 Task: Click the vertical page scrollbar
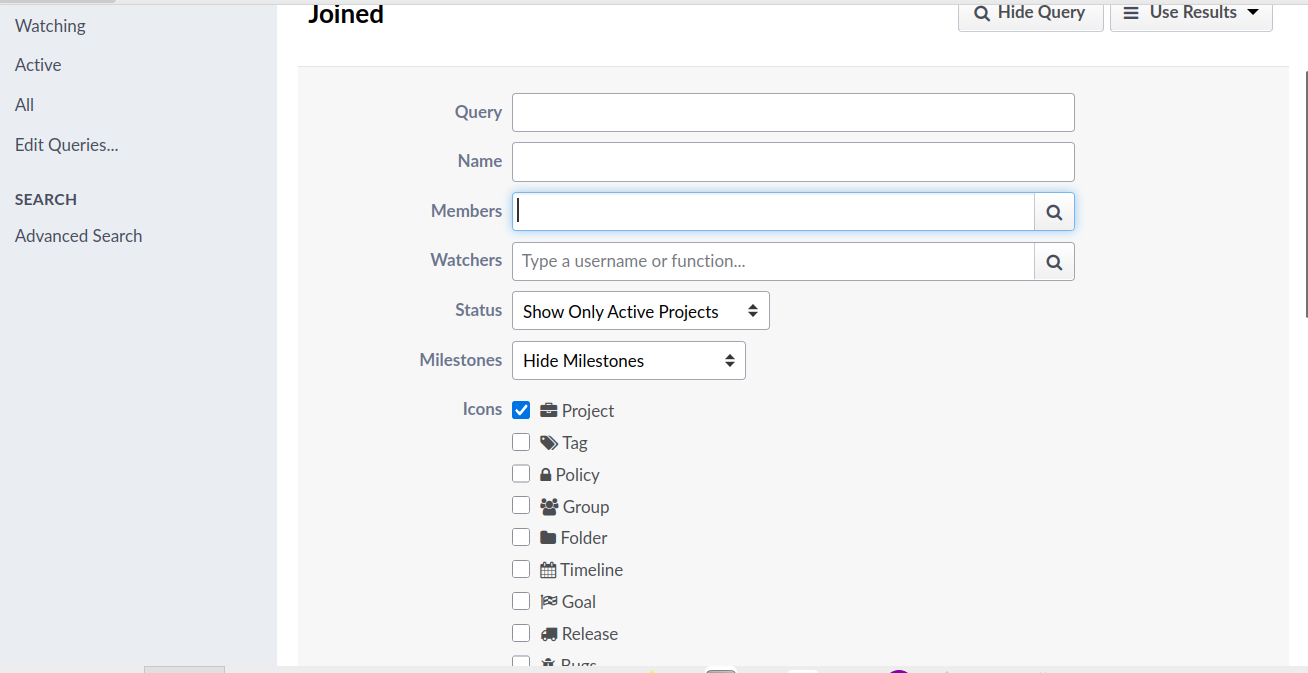coord(1303,200)
